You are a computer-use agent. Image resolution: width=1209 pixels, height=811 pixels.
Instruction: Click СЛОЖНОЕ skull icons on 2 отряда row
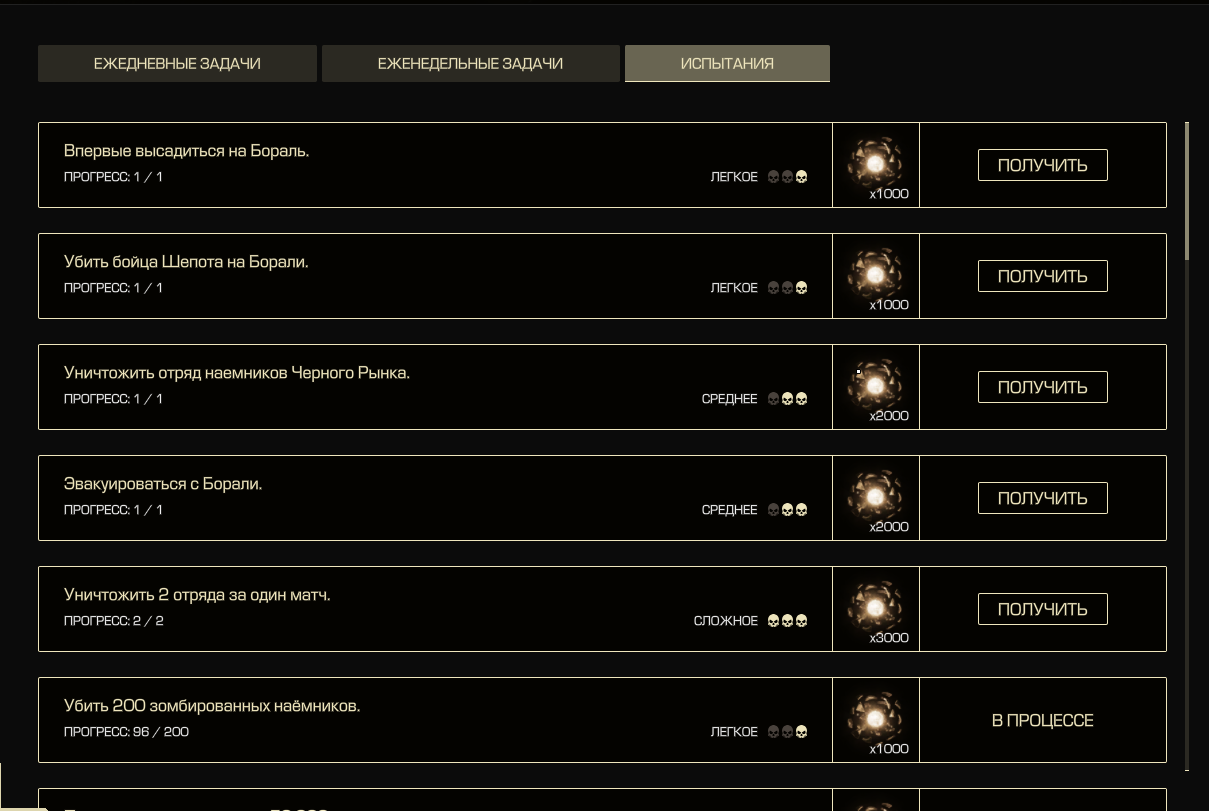tap(787, 621)
